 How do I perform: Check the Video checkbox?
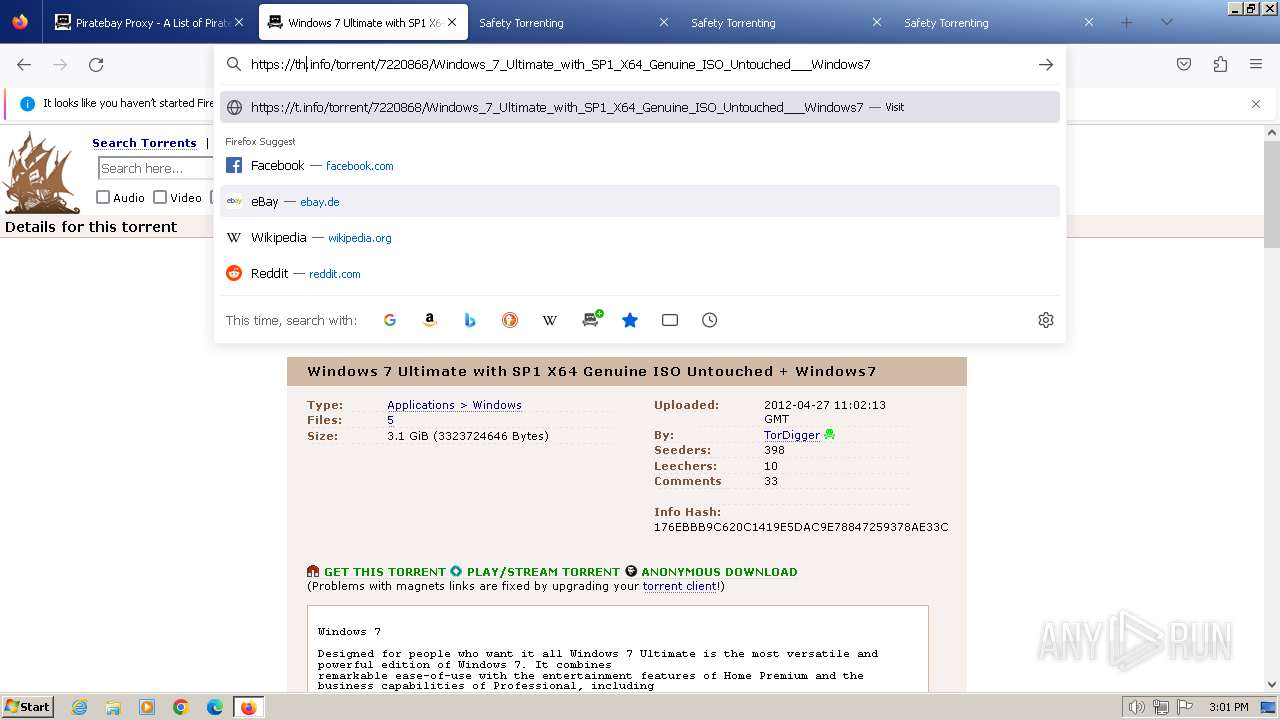click(x=160, y=197)
